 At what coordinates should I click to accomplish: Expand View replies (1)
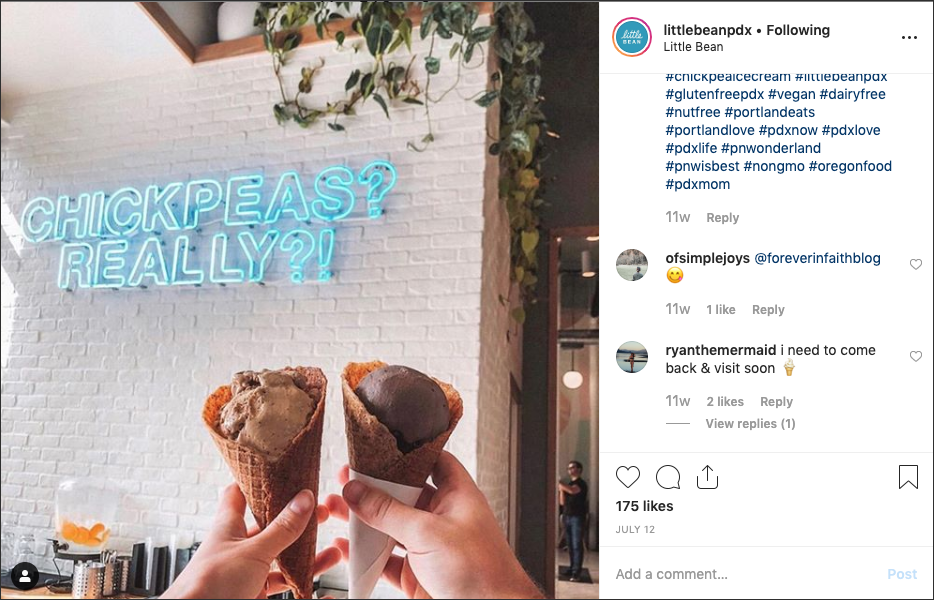[750, 424]
